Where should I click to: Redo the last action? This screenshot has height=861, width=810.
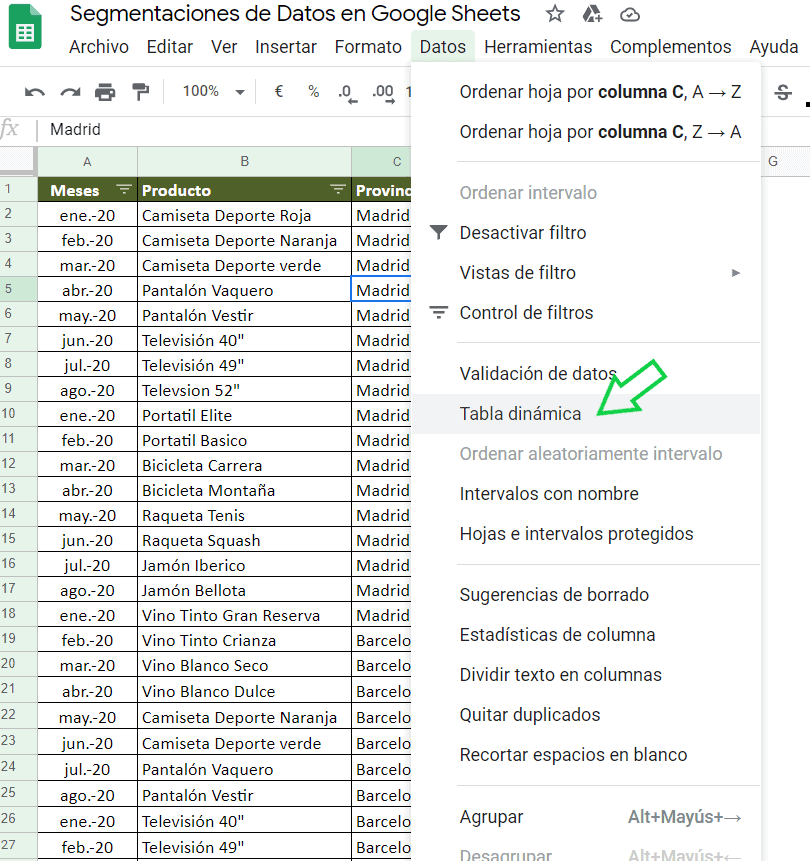[x=70, y=92]
